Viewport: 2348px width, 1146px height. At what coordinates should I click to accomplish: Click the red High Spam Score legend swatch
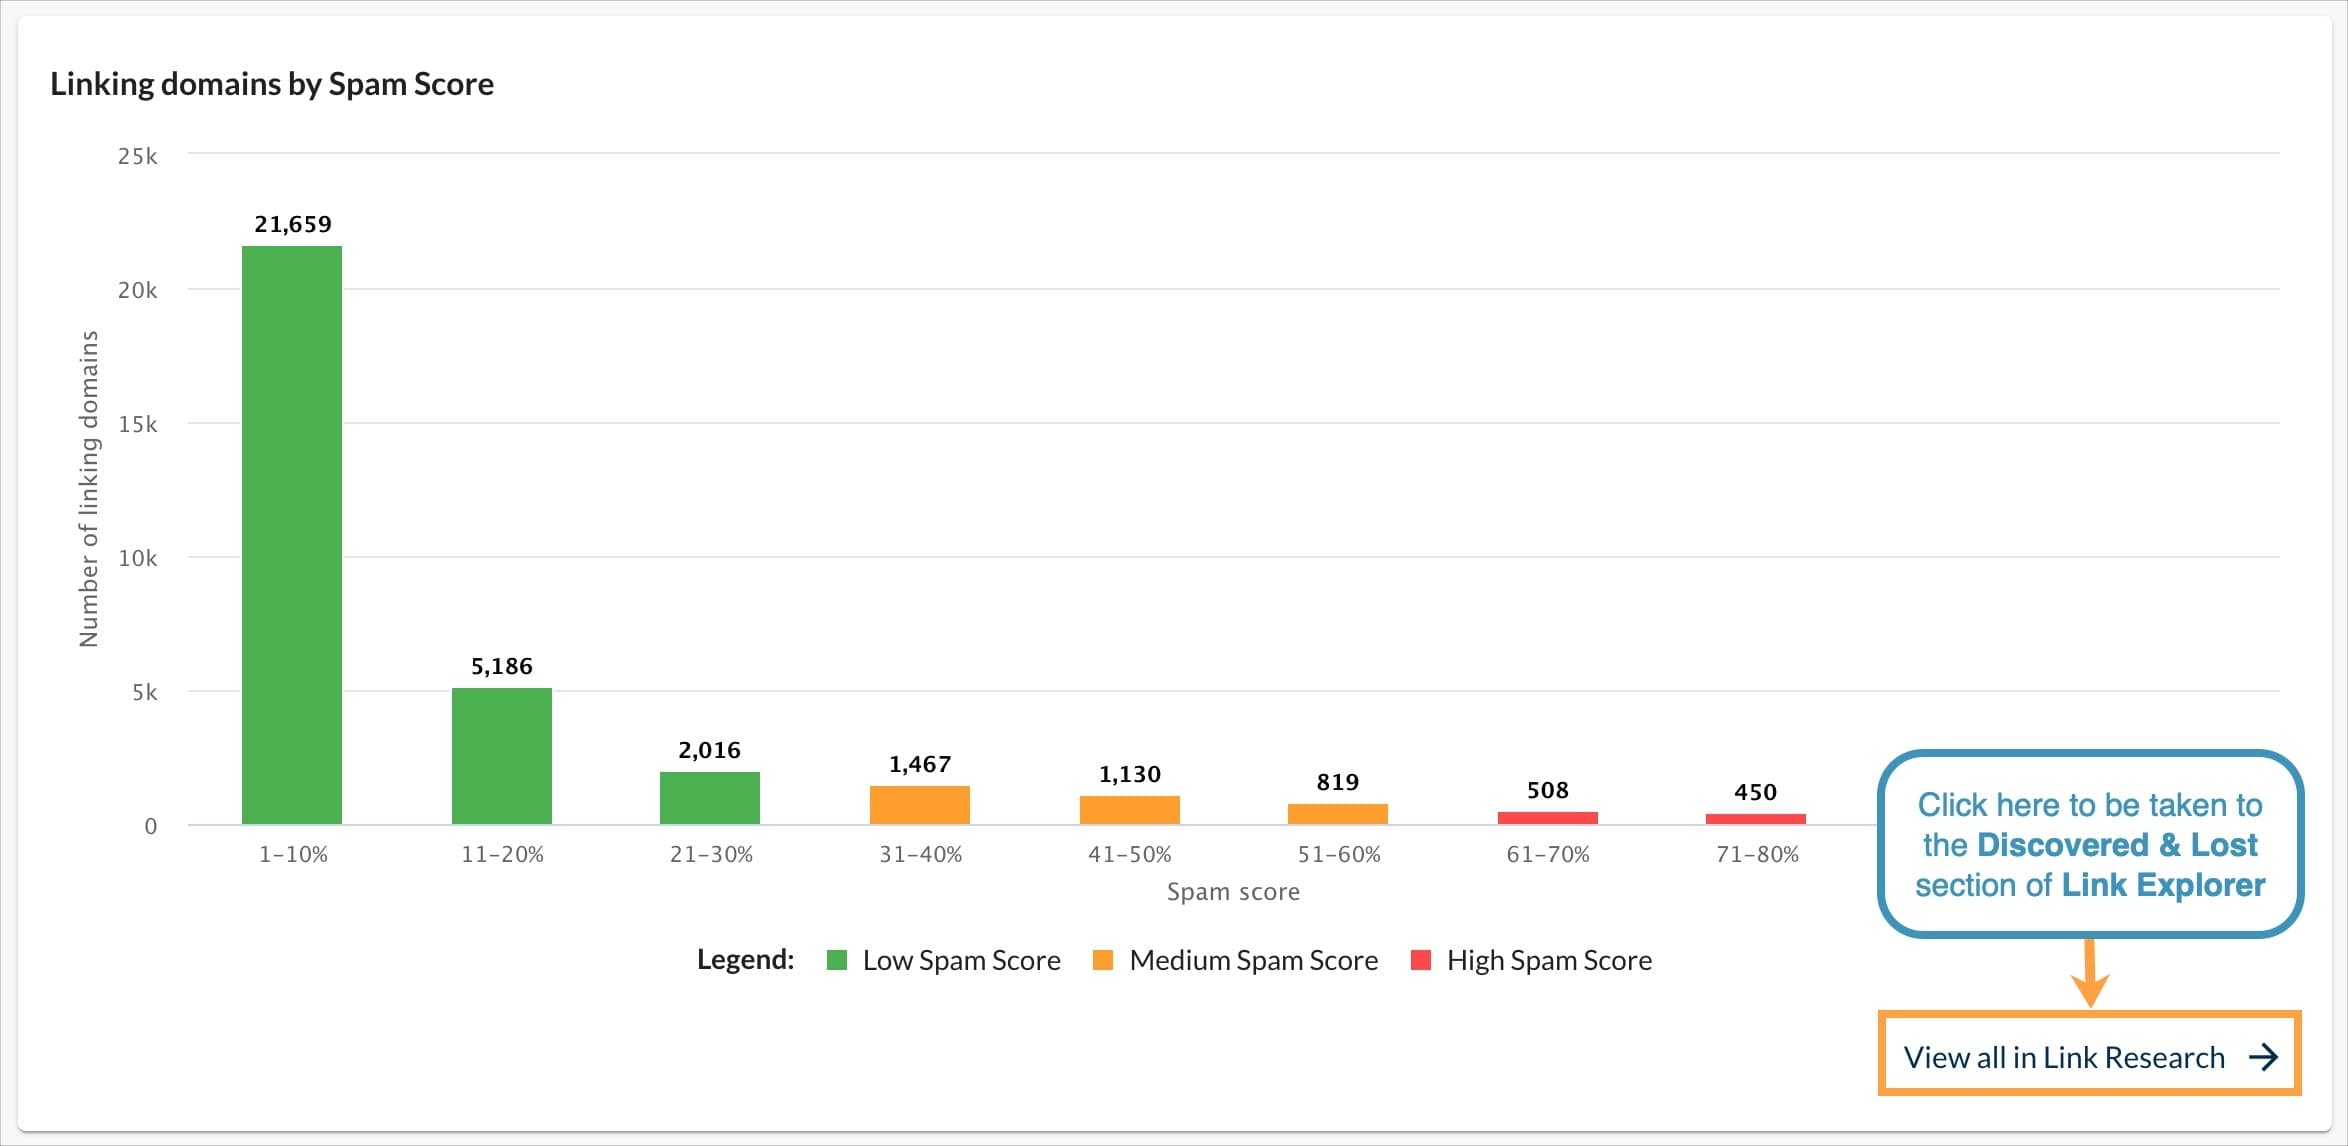(1422, 960)
